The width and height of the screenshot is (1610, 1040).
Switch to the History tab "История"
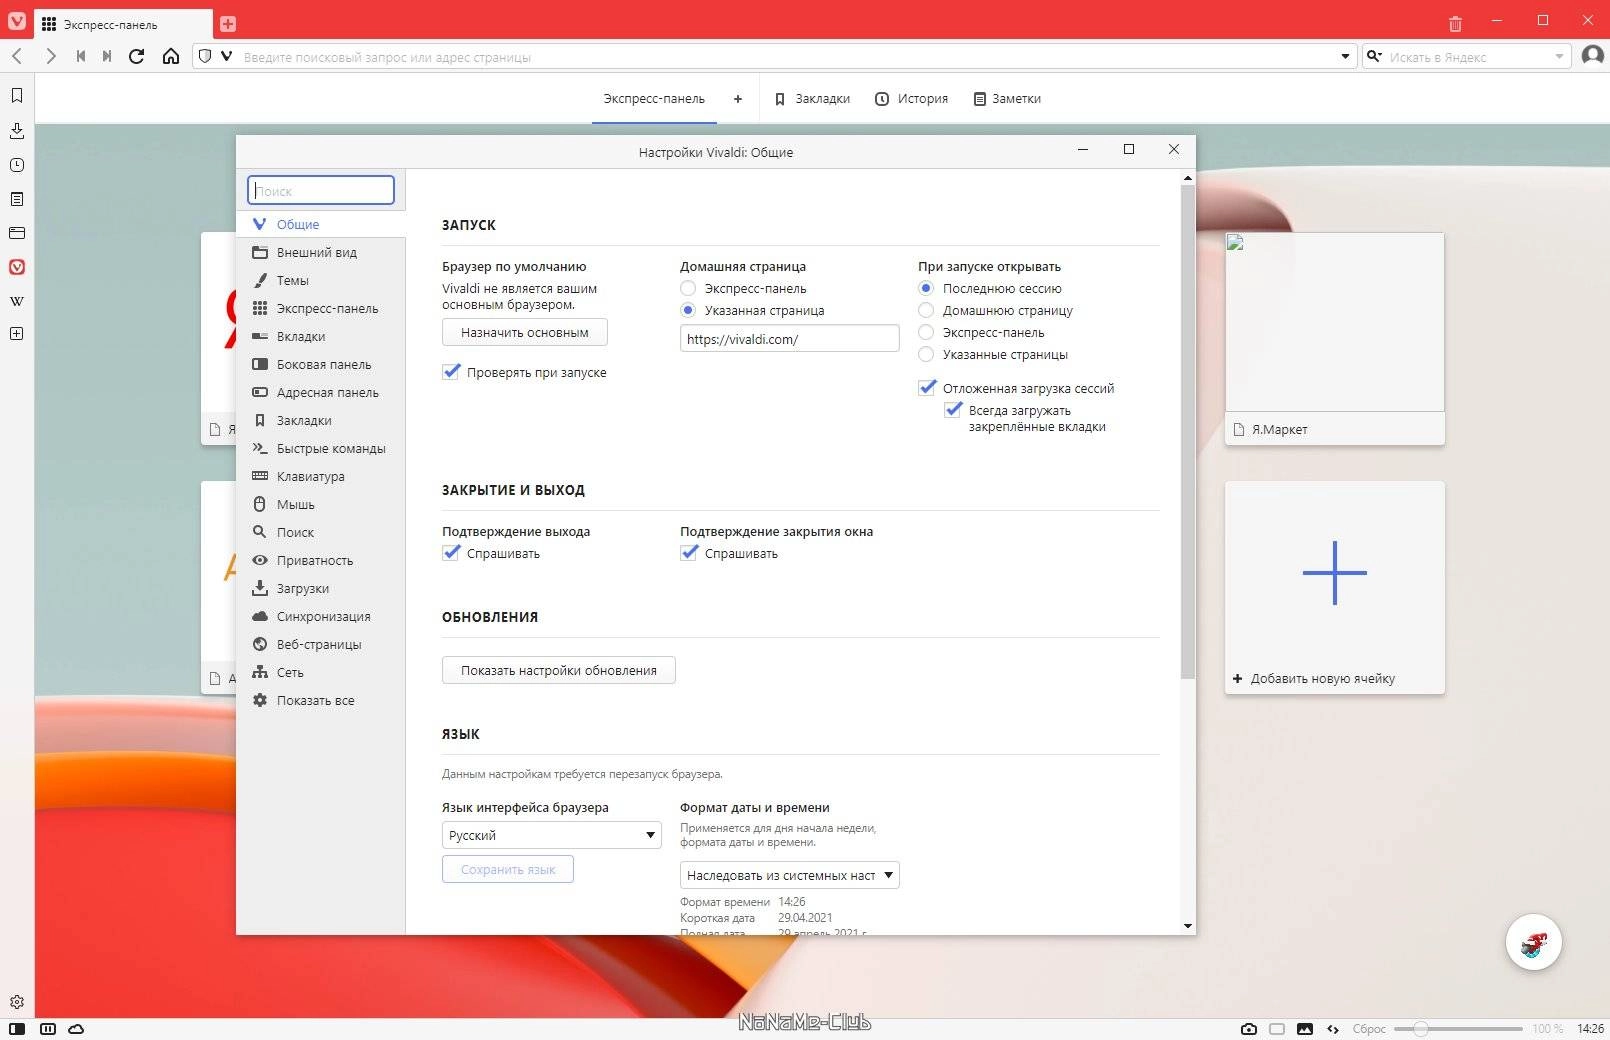coord(911,99)
